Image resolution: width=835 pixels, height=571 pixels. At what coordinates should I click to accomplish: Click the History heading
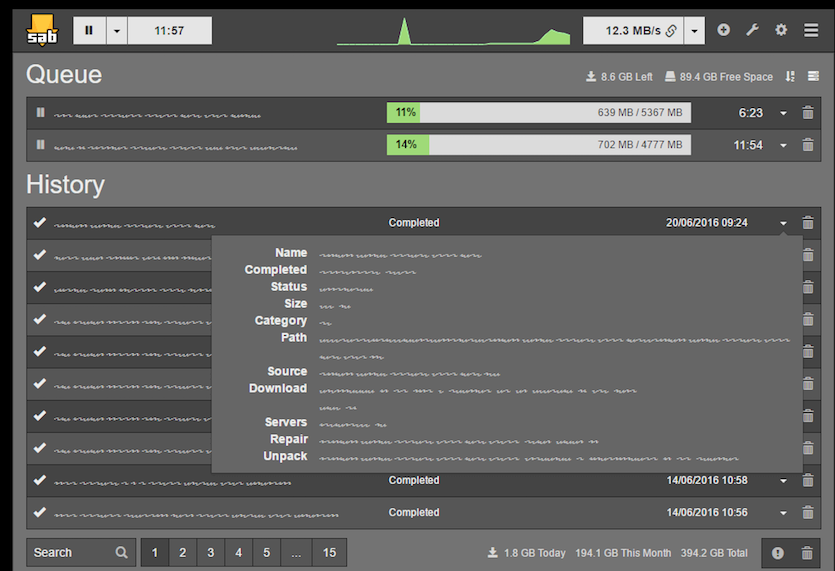(x=66, y=185)
